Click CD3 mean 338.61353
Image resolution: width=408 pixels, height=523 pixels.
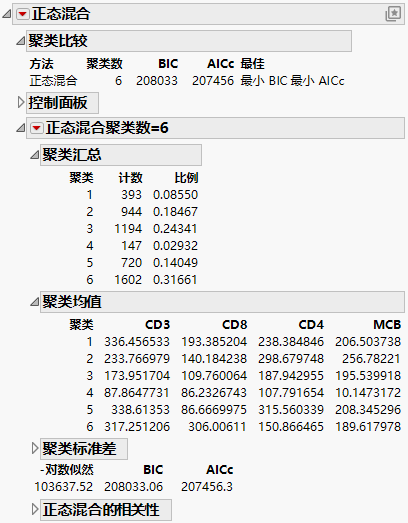click(140, 410)
